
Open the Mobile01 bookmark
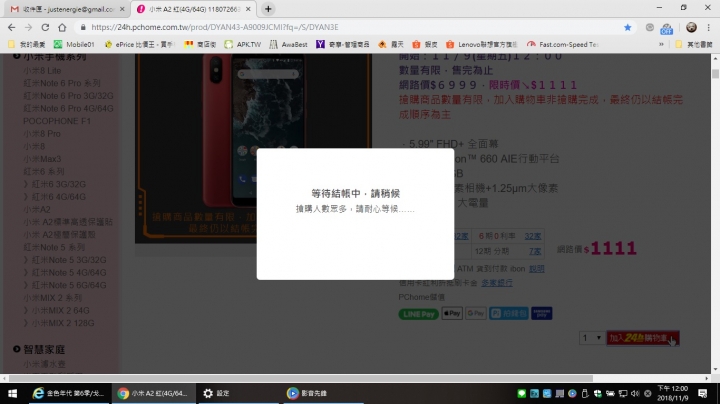[x=74, y=45]
